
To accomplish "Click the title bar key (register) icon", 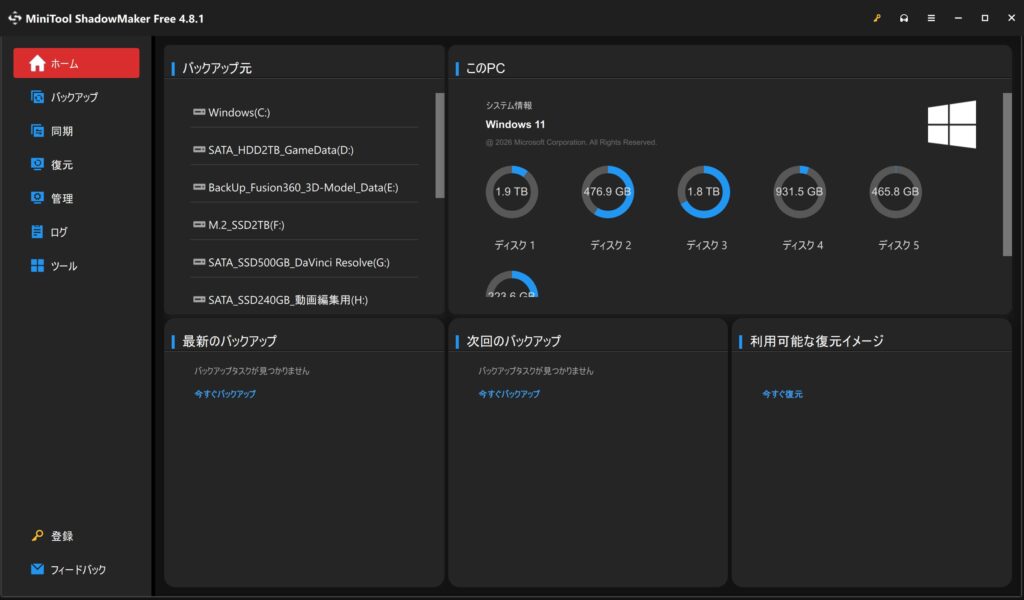I will pyautogui.click(x=876, y=18).
